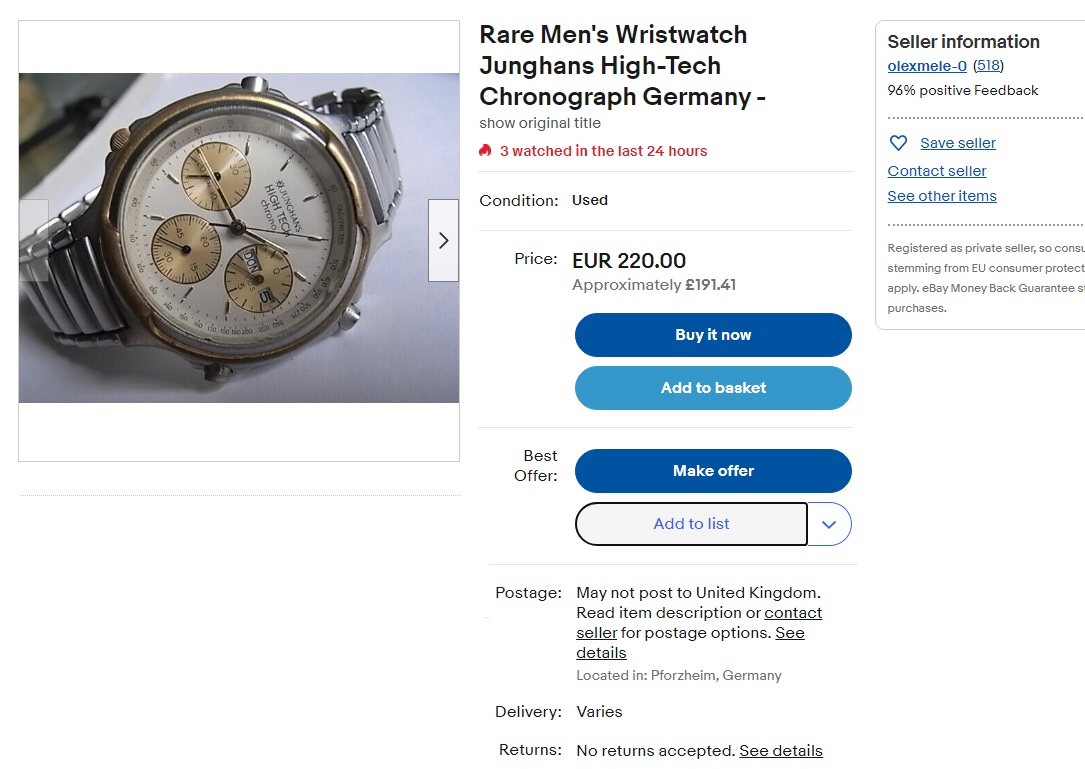View See details next to Returns
Screen dimensions: 1085x769
coord(780,750)
